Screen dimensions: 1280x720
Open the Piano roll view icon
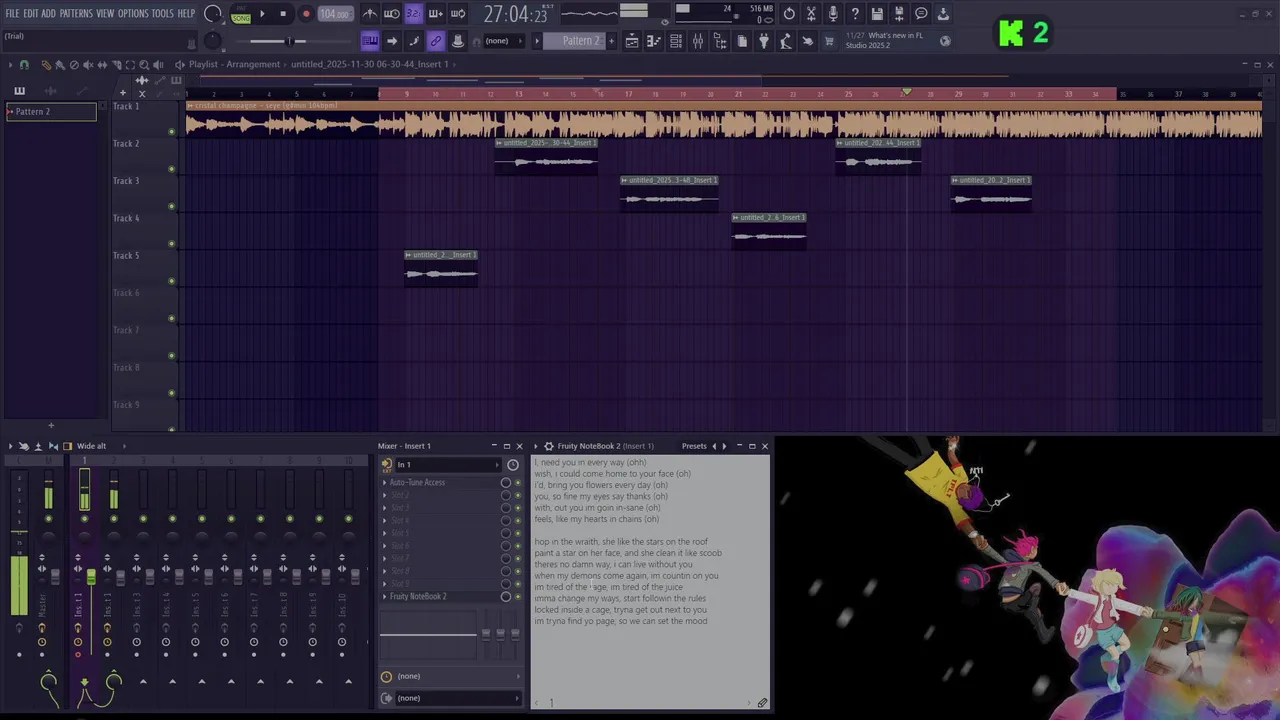pyautogui.click(x=653, y=41)
